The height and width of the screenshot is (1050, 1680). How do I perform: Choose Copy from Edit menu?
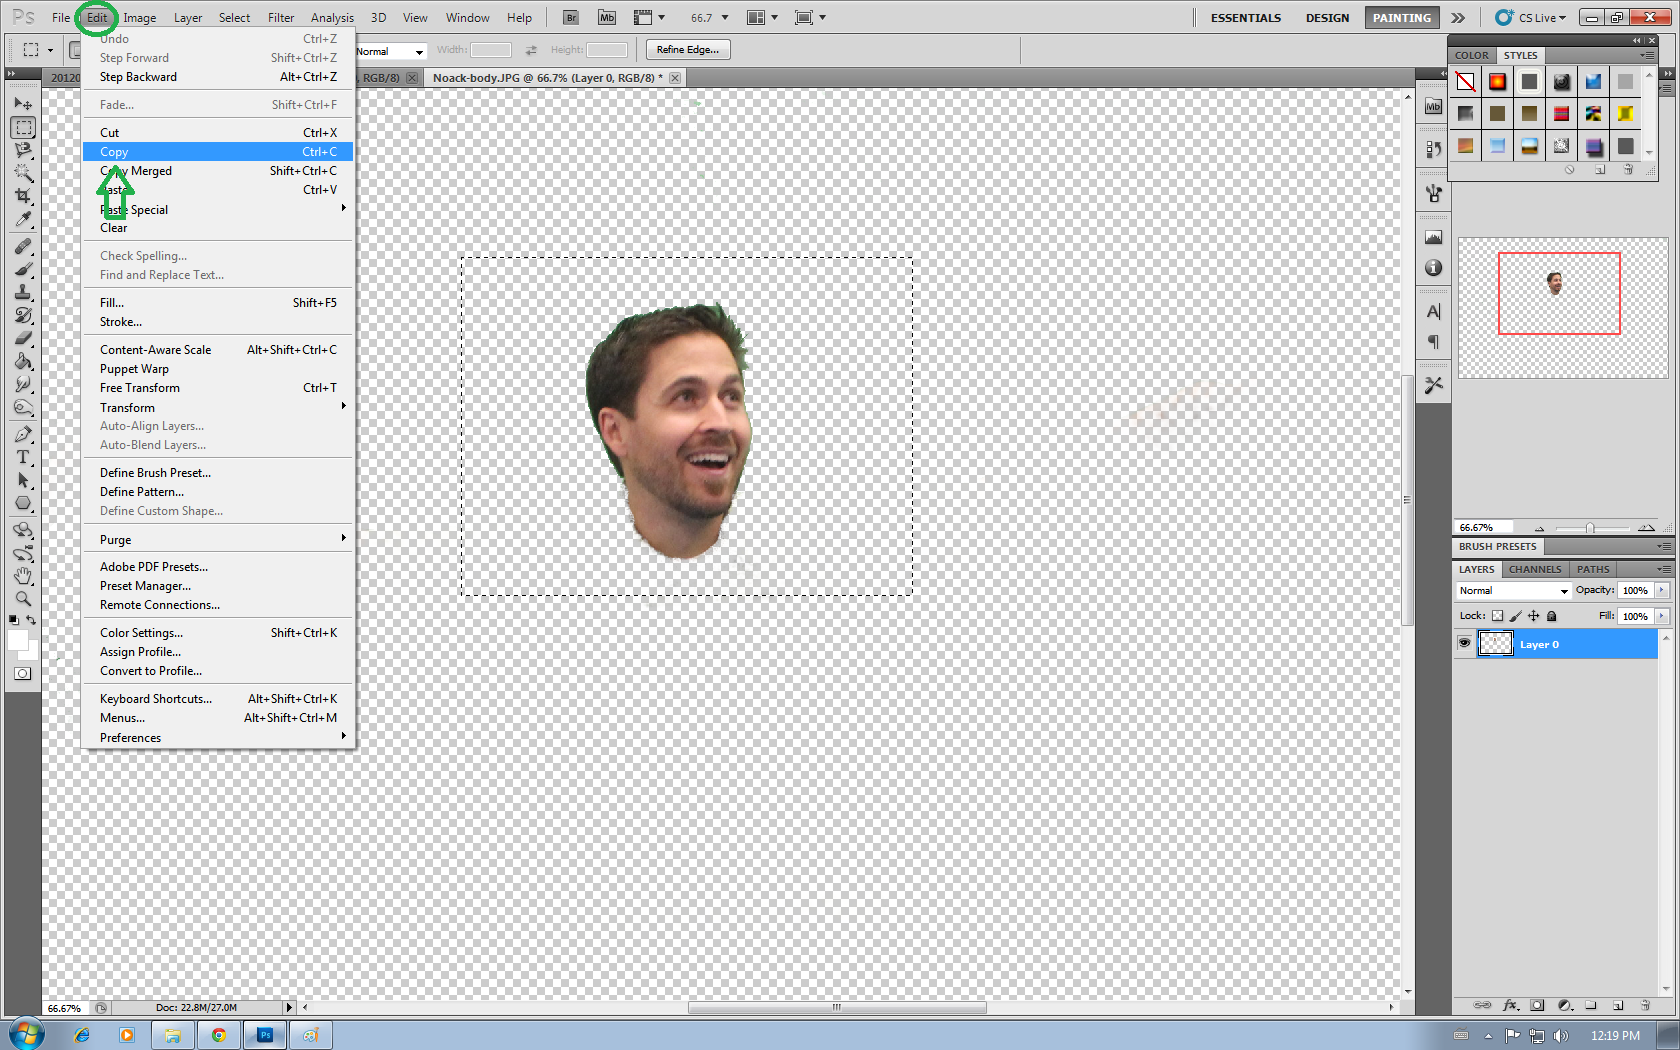(x=218, y=152)
